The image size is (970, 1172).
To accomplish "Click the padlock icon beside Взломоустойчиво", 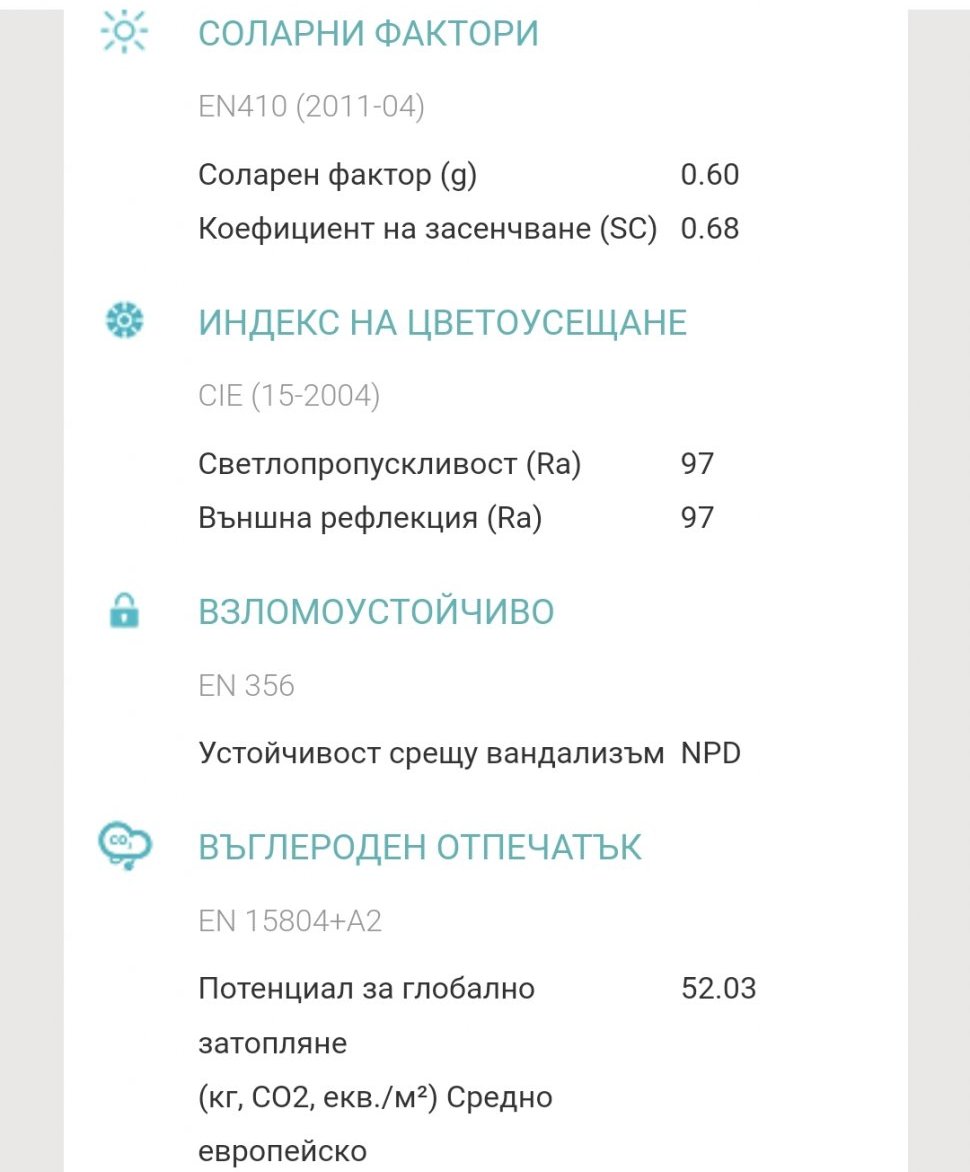I will coord(124,610).
